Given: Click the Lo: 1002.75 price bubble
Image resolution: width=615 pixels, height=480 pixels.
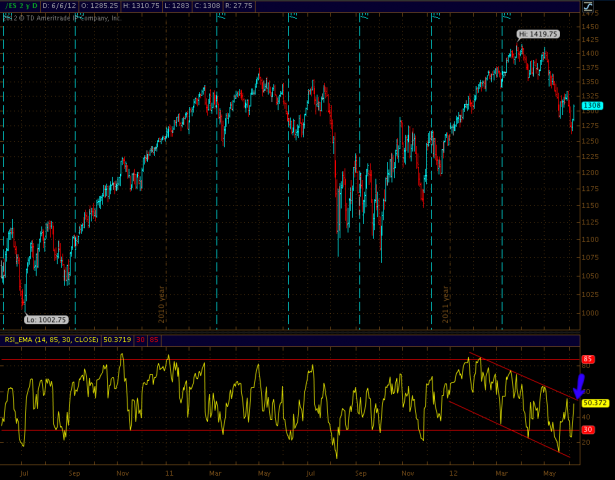Looking at the screenshot, I should tap(47, 319).
